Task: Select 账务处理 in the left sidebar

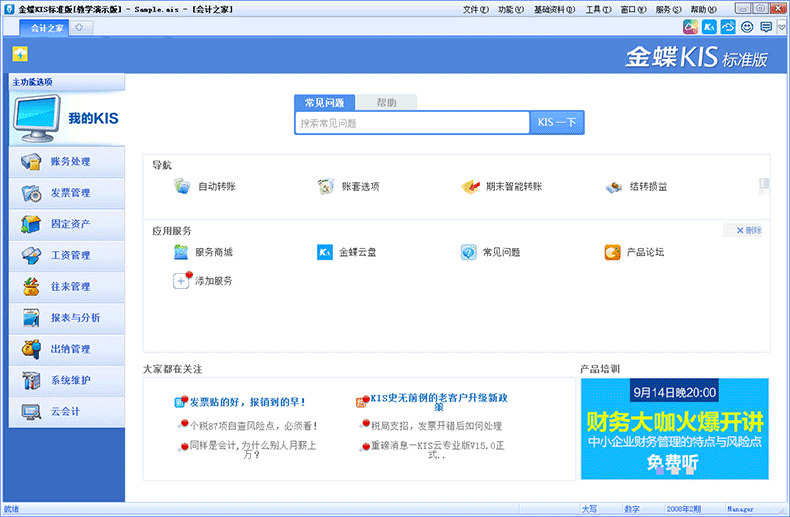Action: 67,162
